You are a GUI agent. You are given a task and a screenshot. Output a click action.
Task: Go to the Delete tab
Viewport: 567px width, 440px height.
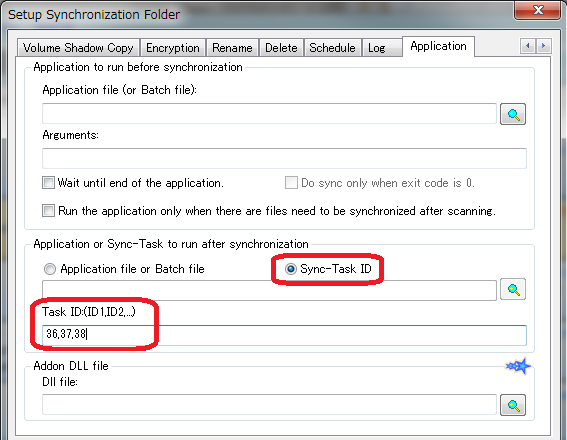pyautogui.click(x=281, y=48)
